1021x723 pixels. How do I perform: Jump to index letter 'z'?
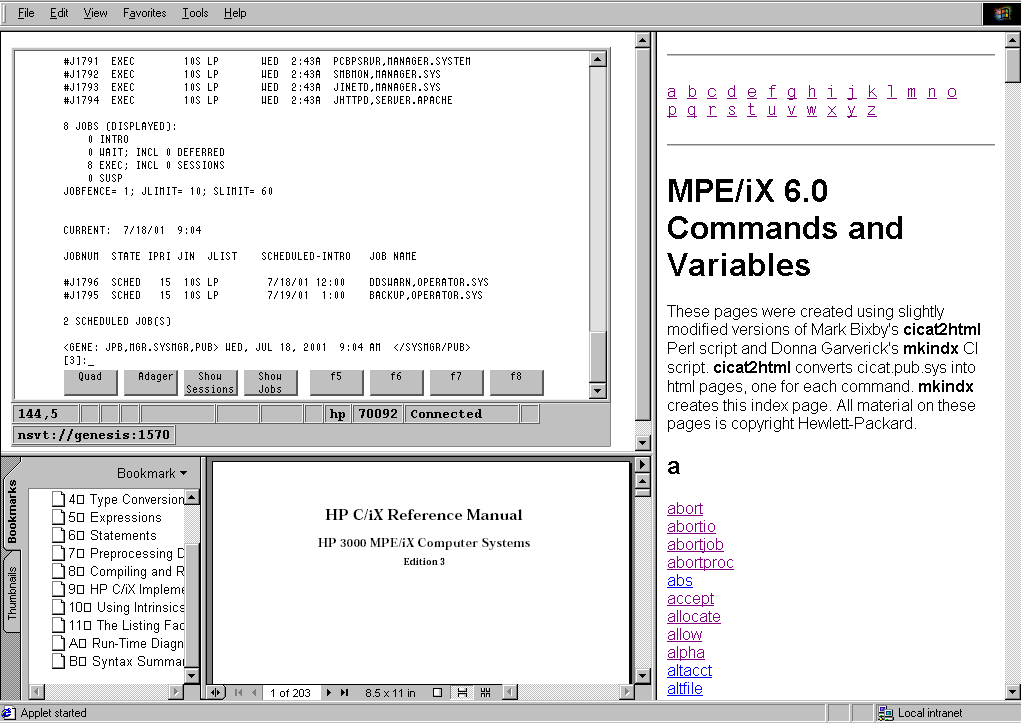click(x=871, y=110)
